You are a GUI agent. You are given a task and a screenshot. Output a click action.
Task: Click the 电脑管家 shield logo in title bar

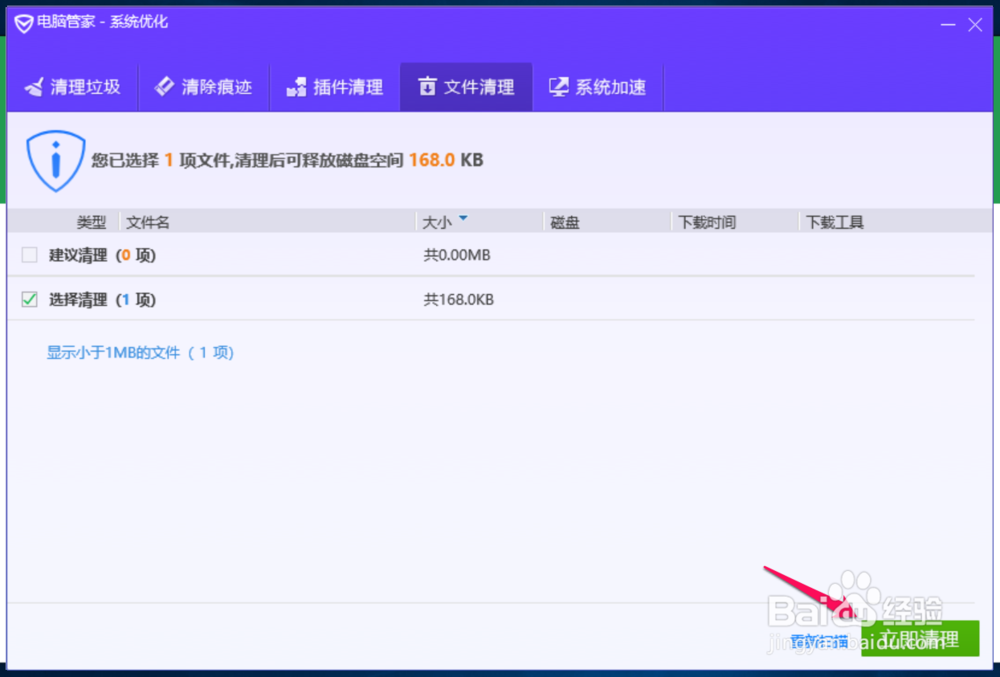point(23,20)
